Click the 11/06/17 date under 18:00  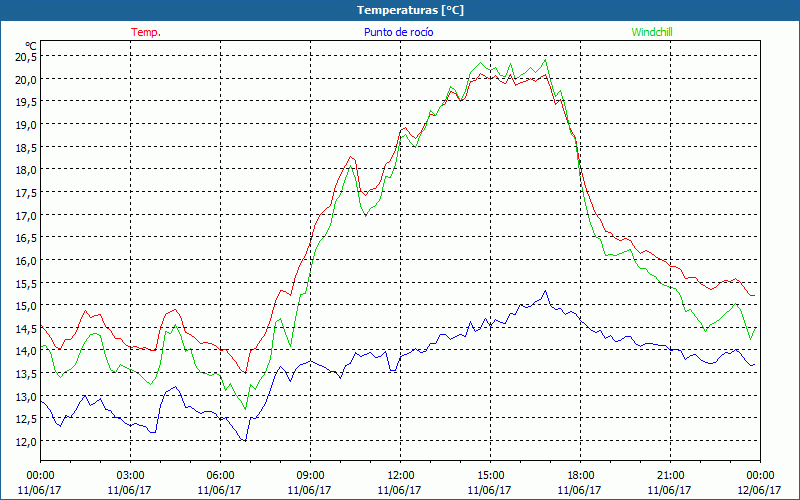pyautogui.click(x=580, y=490)
